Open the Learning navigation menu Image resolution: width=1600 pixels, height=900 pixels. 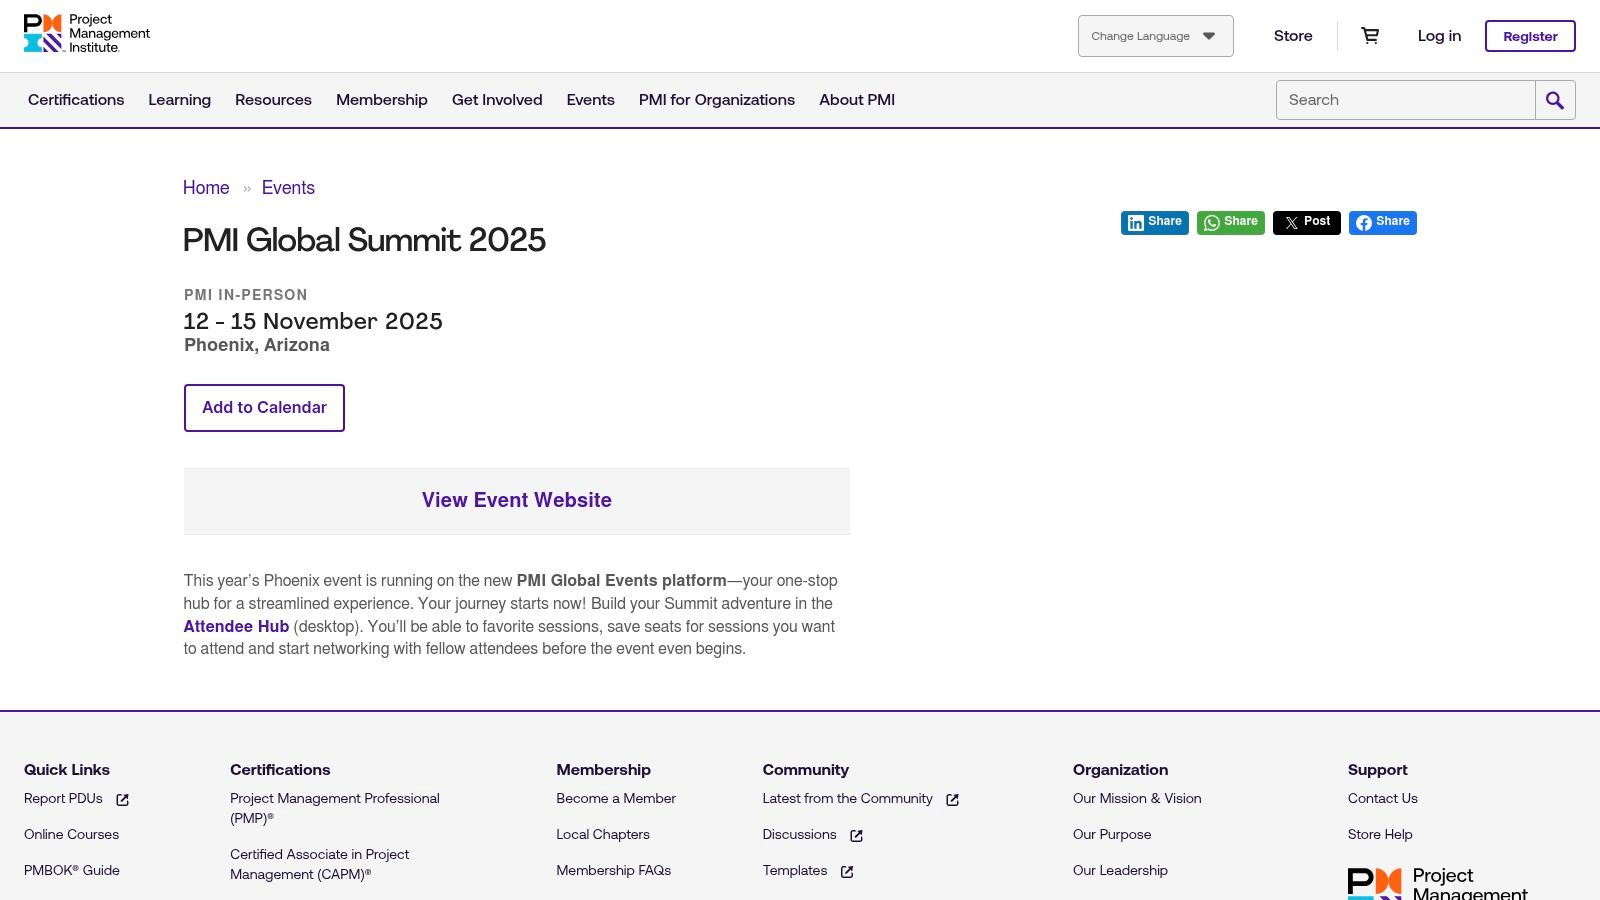[x=179, y=100]
